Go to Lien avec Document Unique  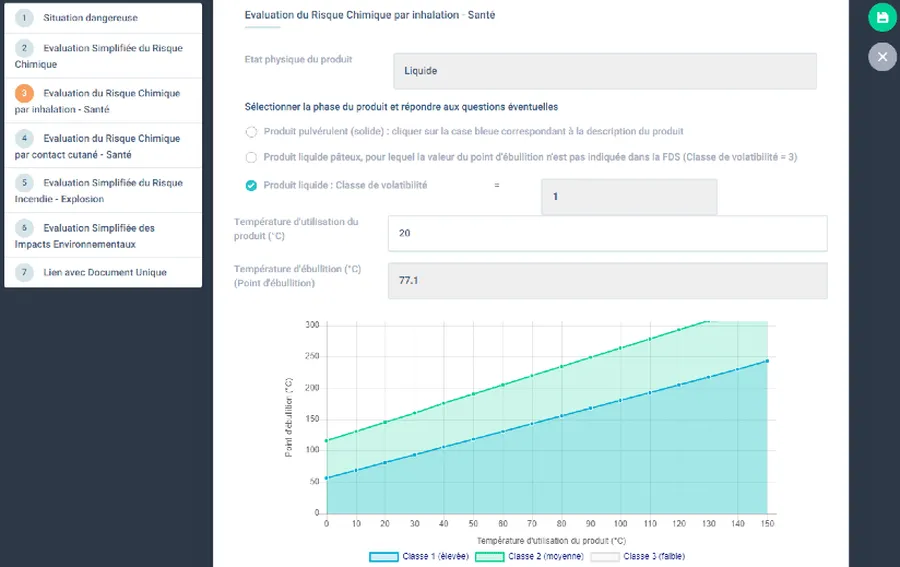105,272
